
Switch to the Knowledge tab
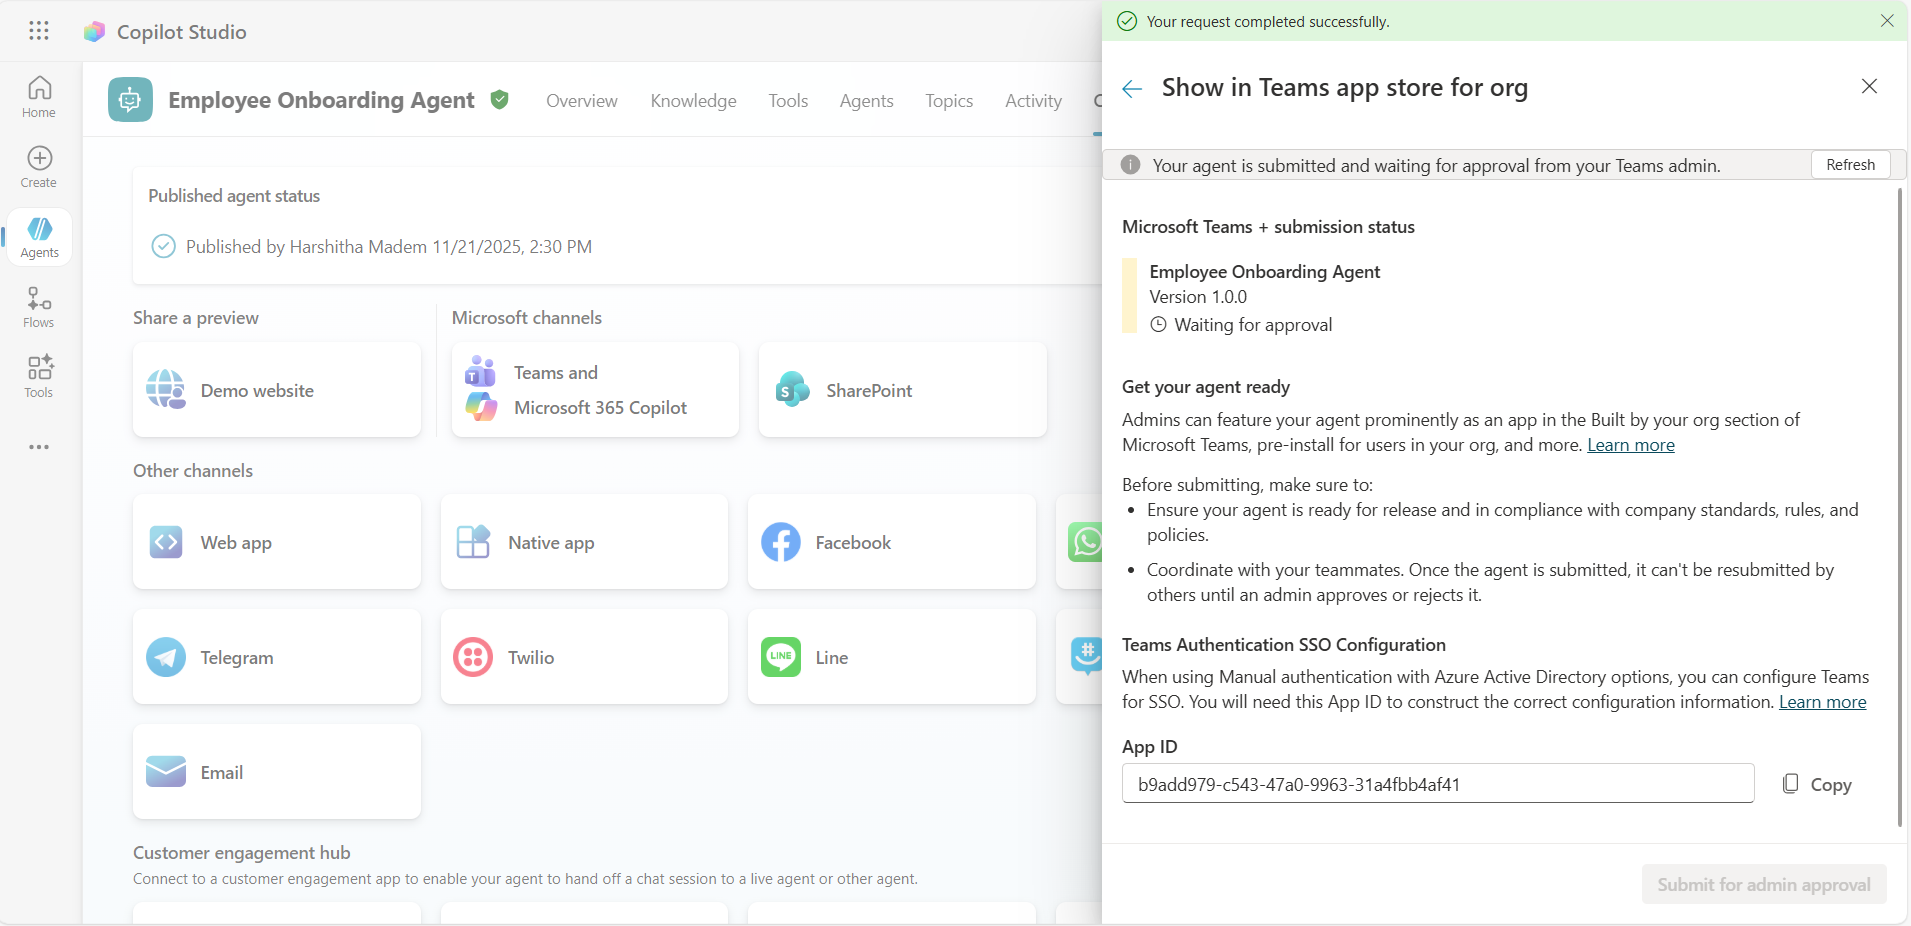(x=693, y=101)
